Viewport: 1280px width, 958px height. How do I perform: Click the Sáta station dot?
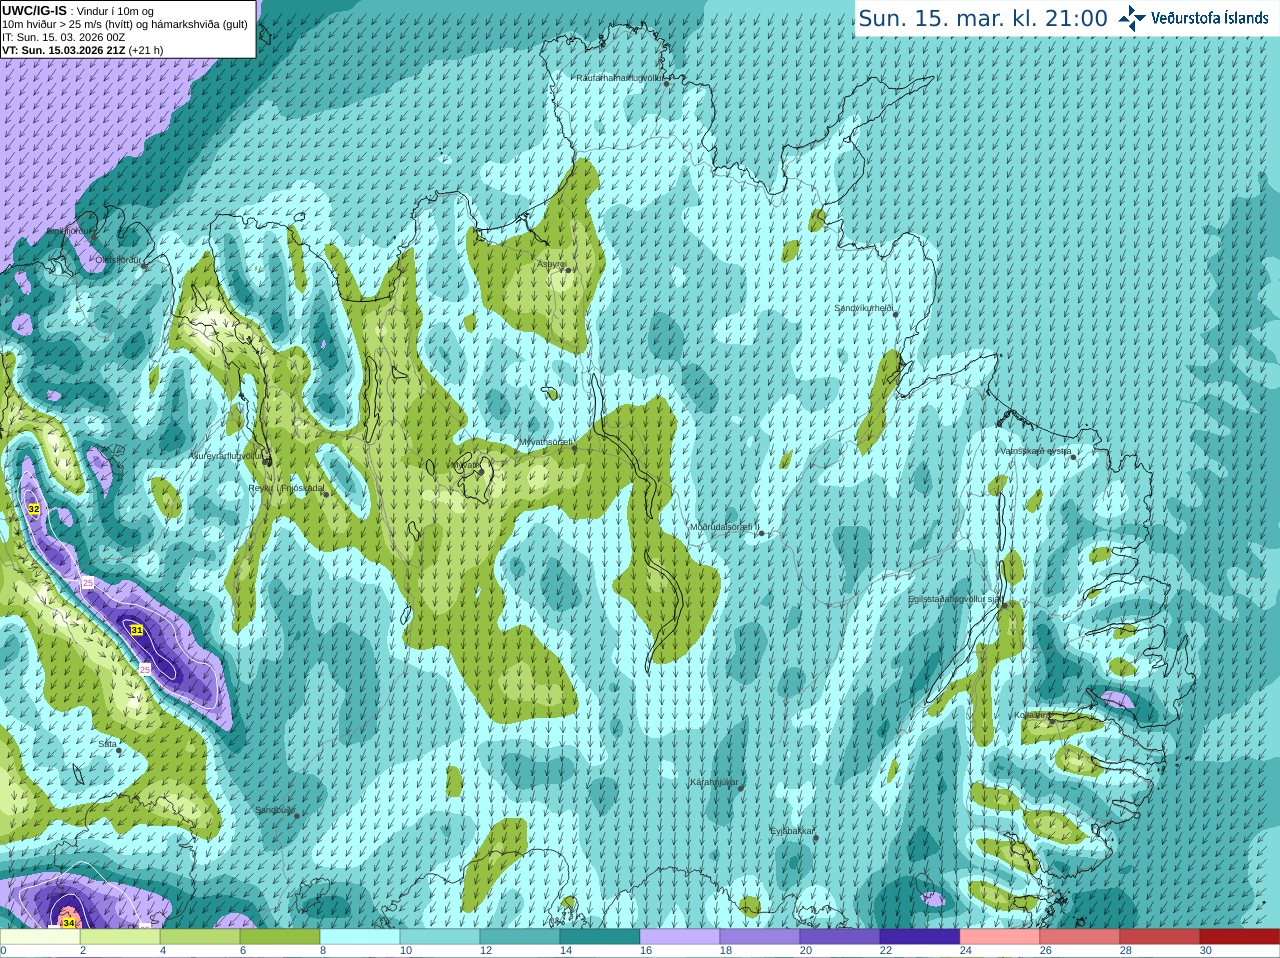tap(119, 750)
